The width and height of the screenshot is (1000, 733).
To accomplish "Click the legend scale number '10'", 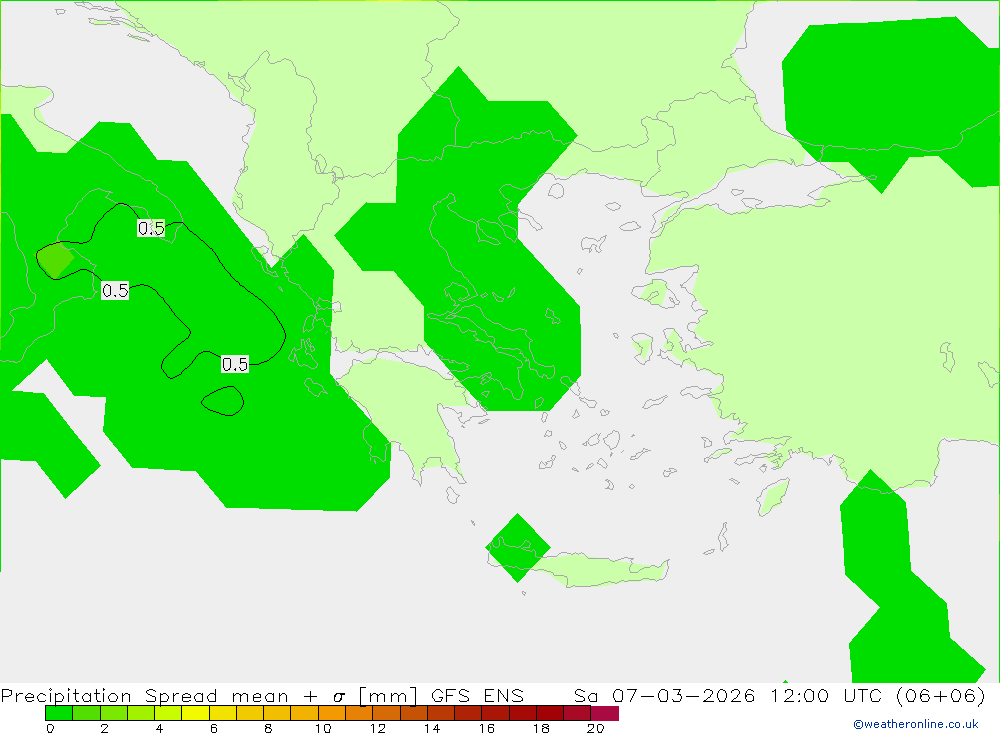I will pyautogui.click(x=323, y=728).
